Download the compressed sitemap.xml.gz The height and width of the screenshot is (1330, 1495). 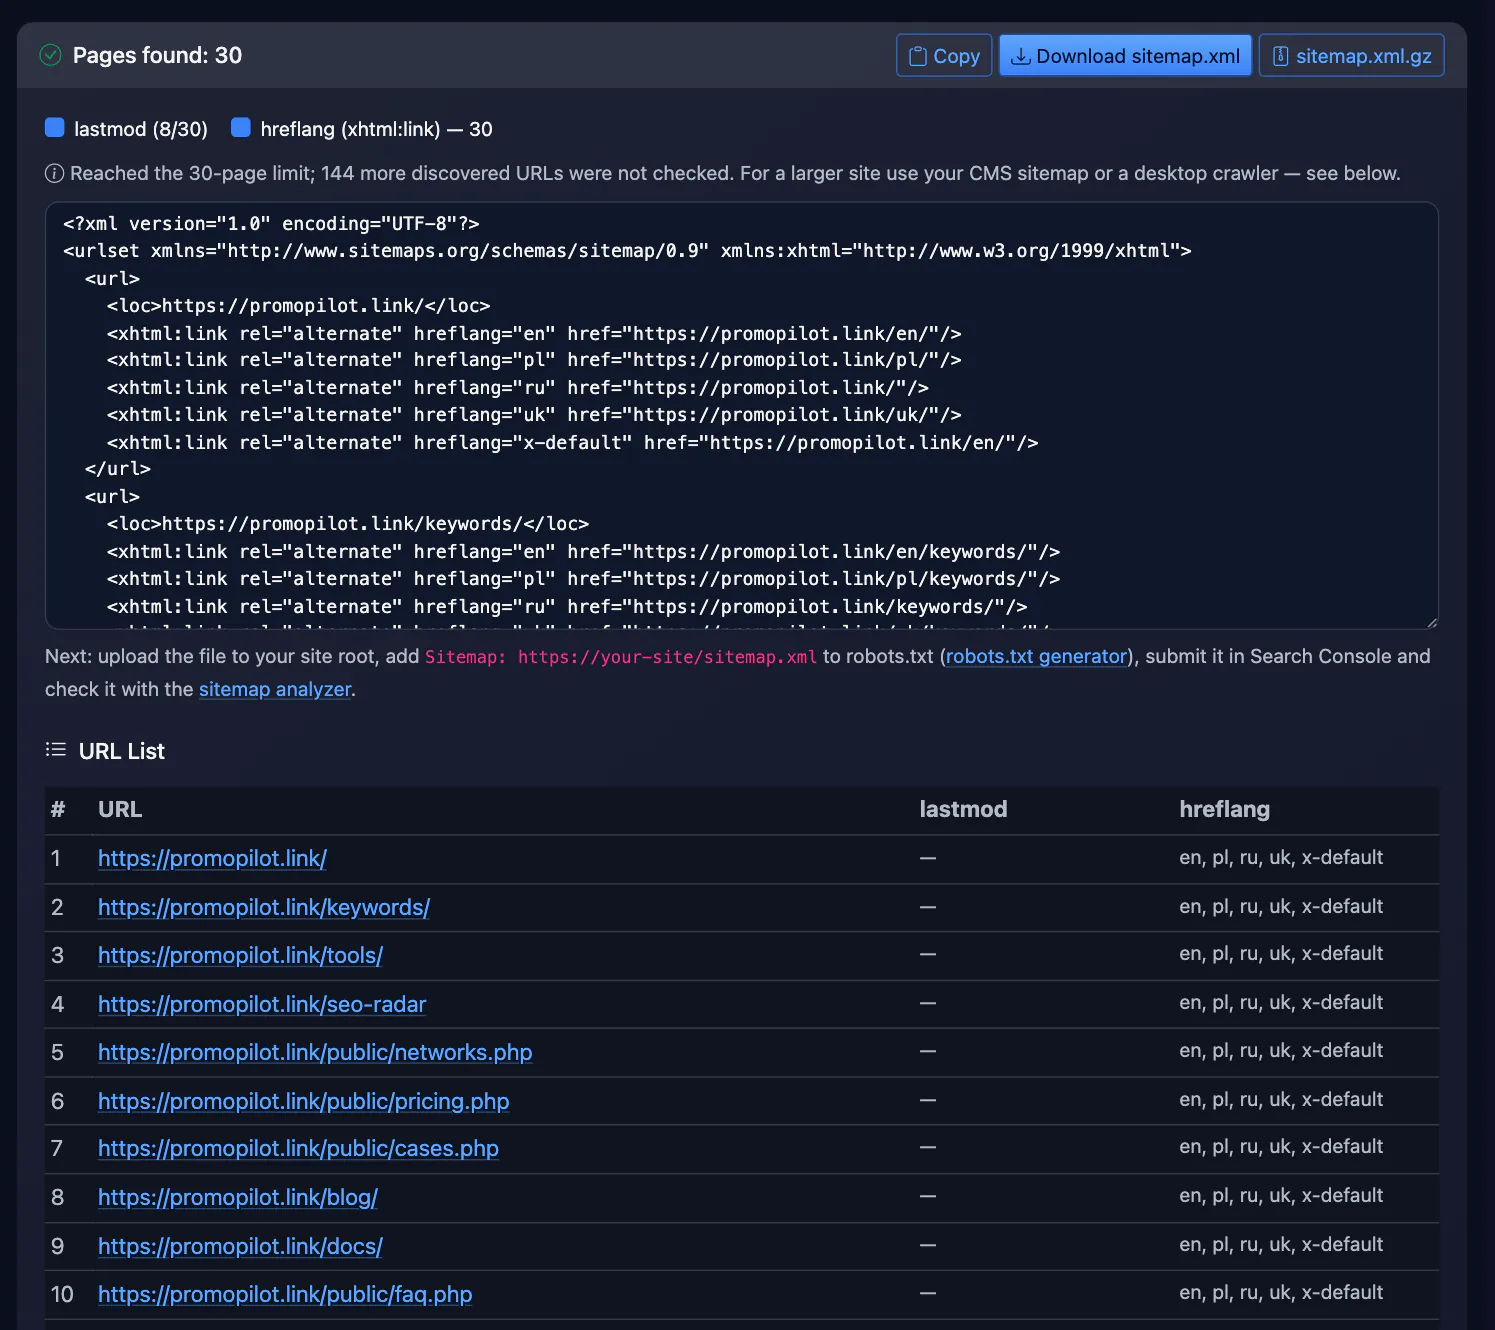click(1351, 56)
